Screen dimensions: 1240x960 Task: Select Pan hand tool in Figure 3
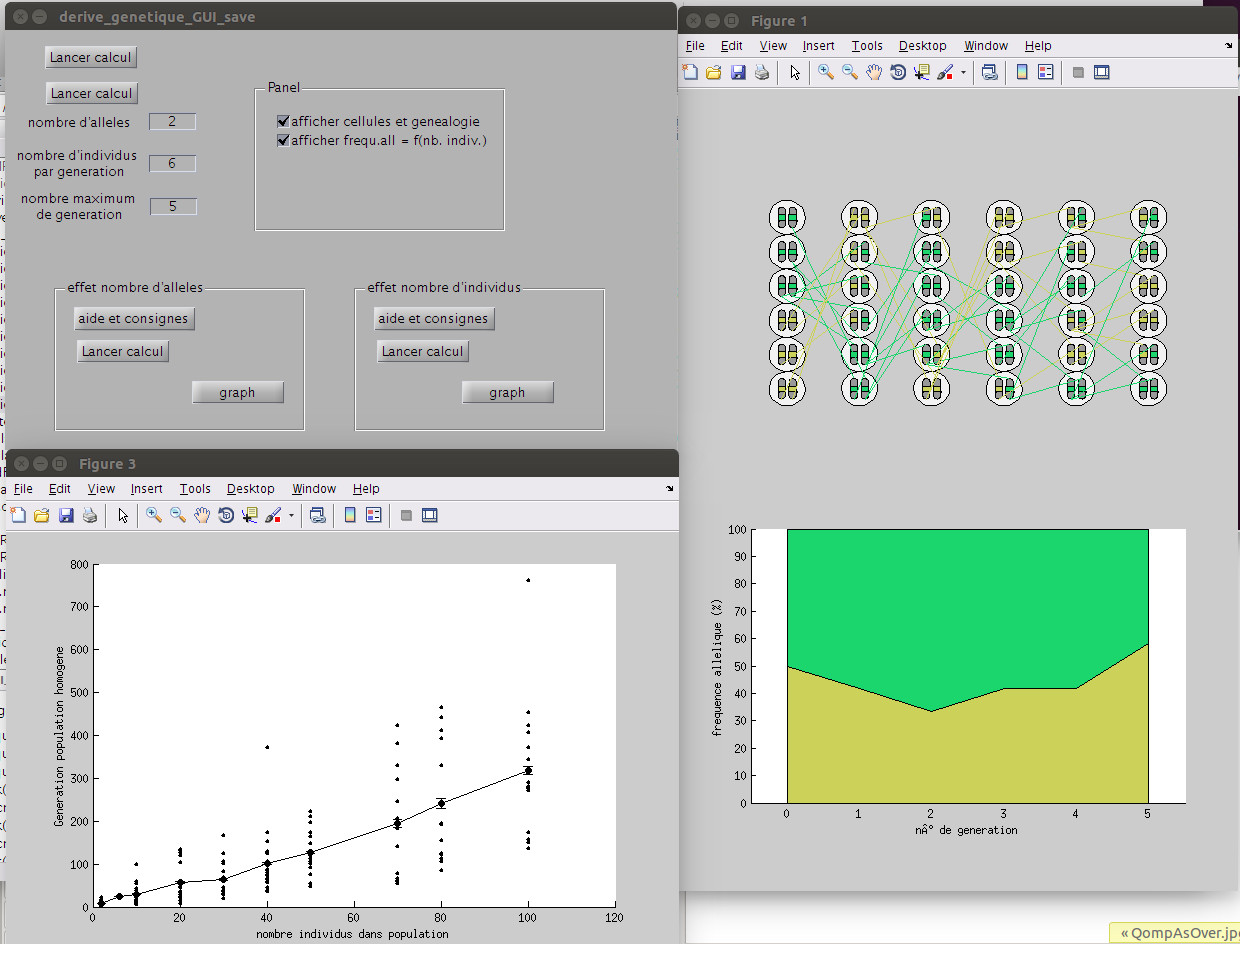(202, 515)
